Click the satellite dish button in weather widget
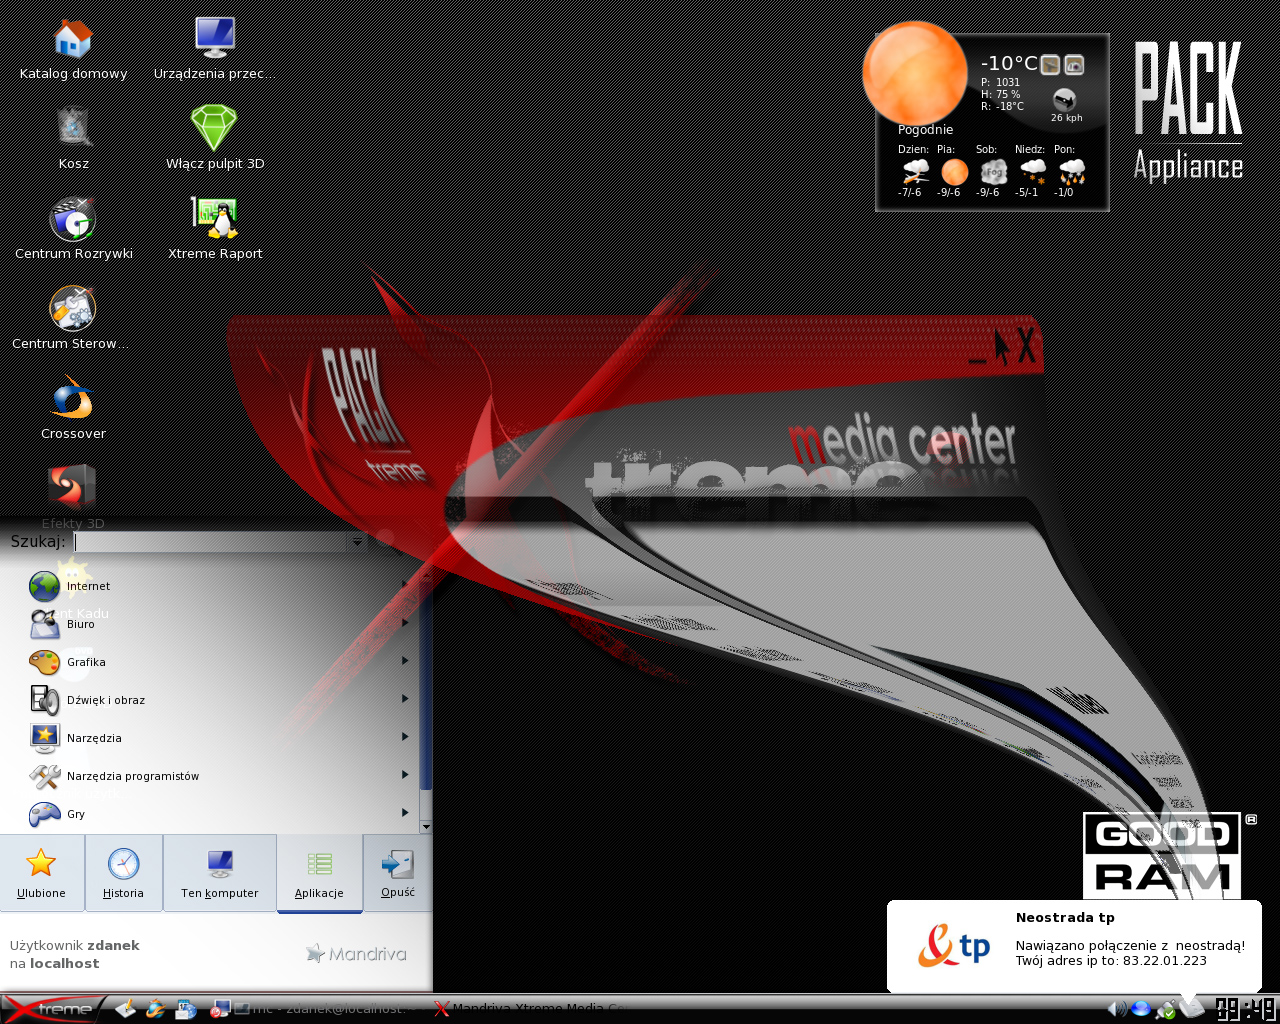Screen dimensions: 1280x1024 coord(1050,65)
